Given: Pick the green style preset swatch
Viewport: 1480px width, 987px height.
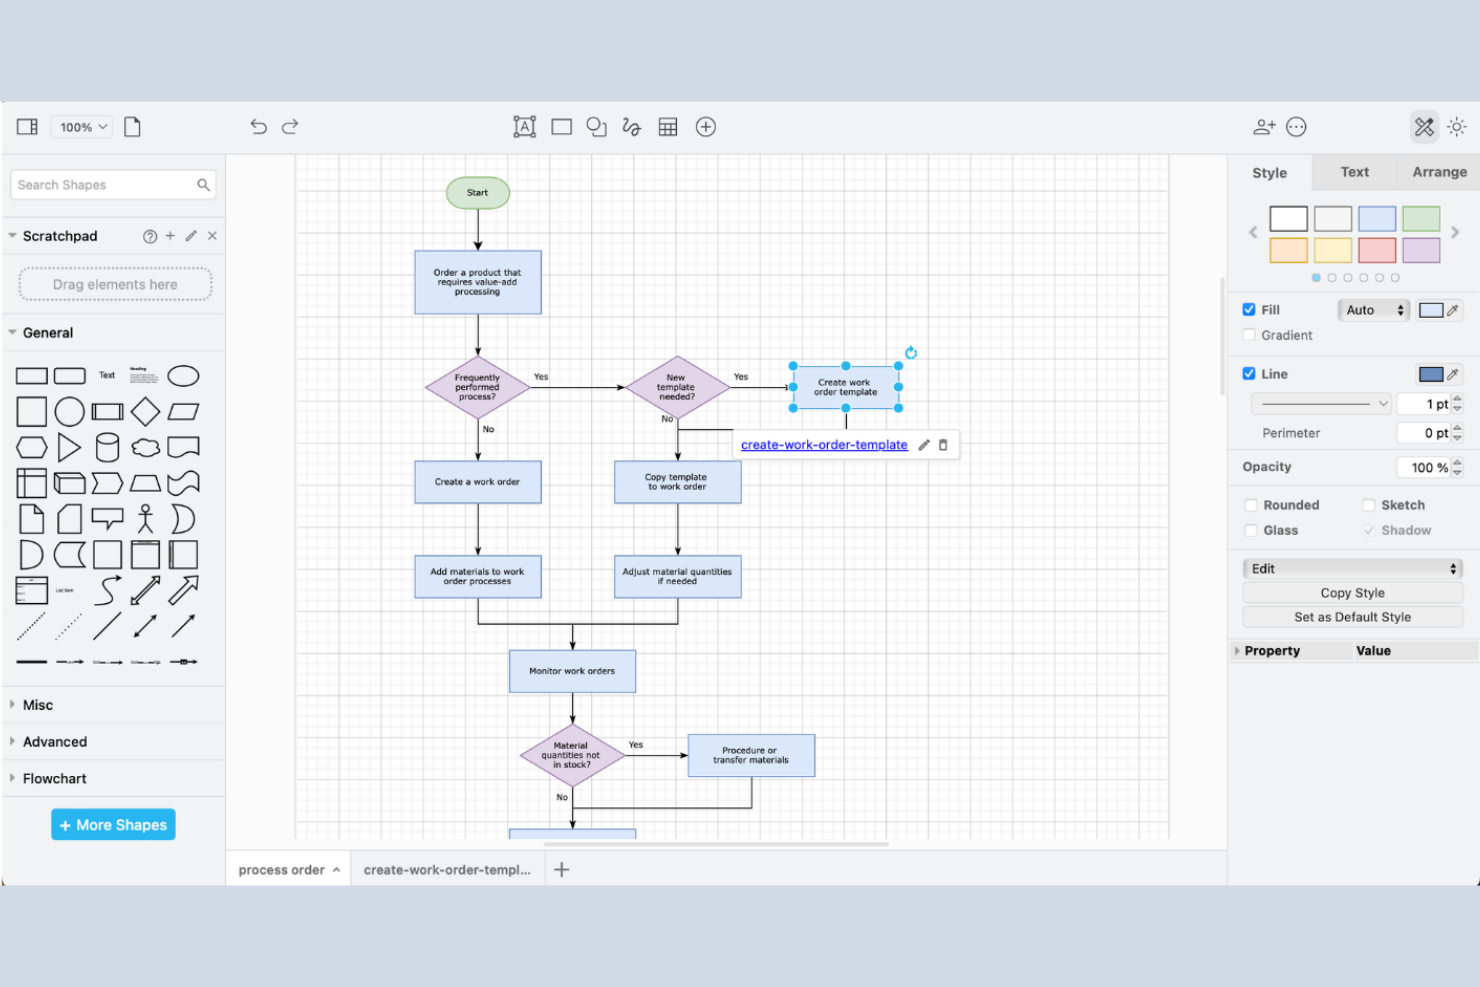Looking at the screenshot, I should pyautogui.click(x=1421, y=218).
